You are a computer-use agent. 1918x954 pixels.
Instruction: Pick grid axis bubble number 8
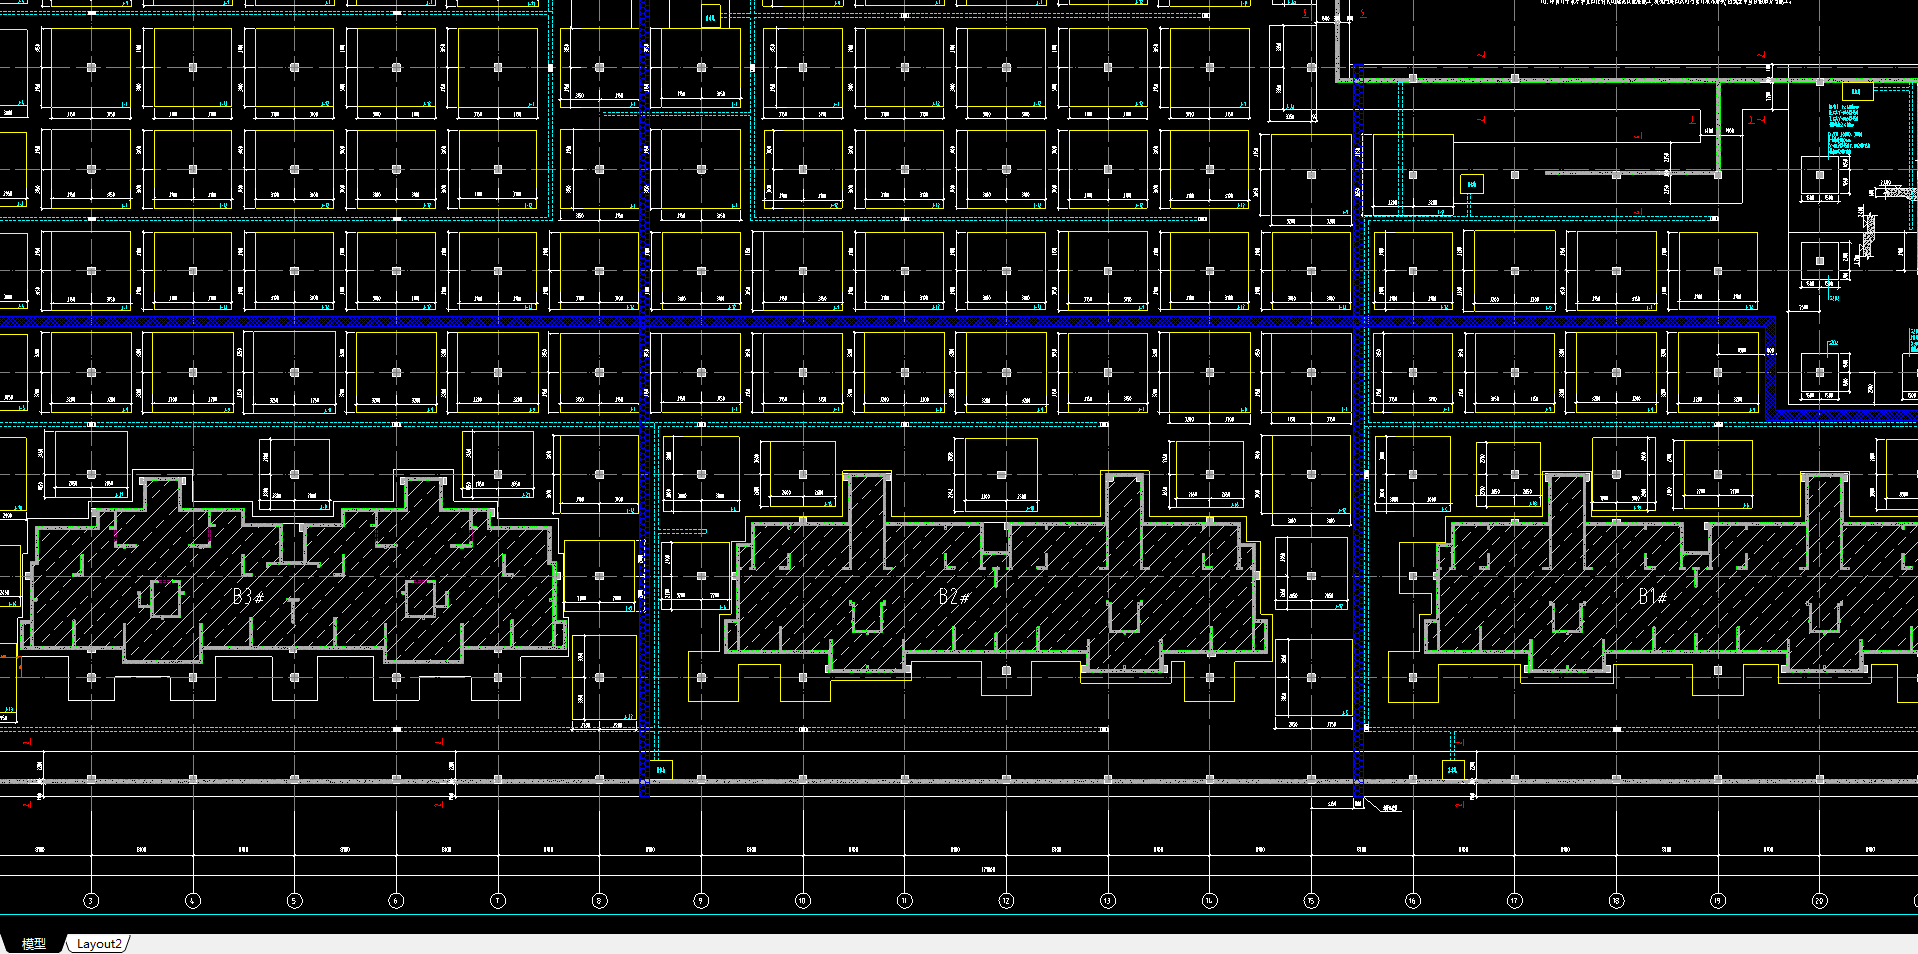(599, 901)
